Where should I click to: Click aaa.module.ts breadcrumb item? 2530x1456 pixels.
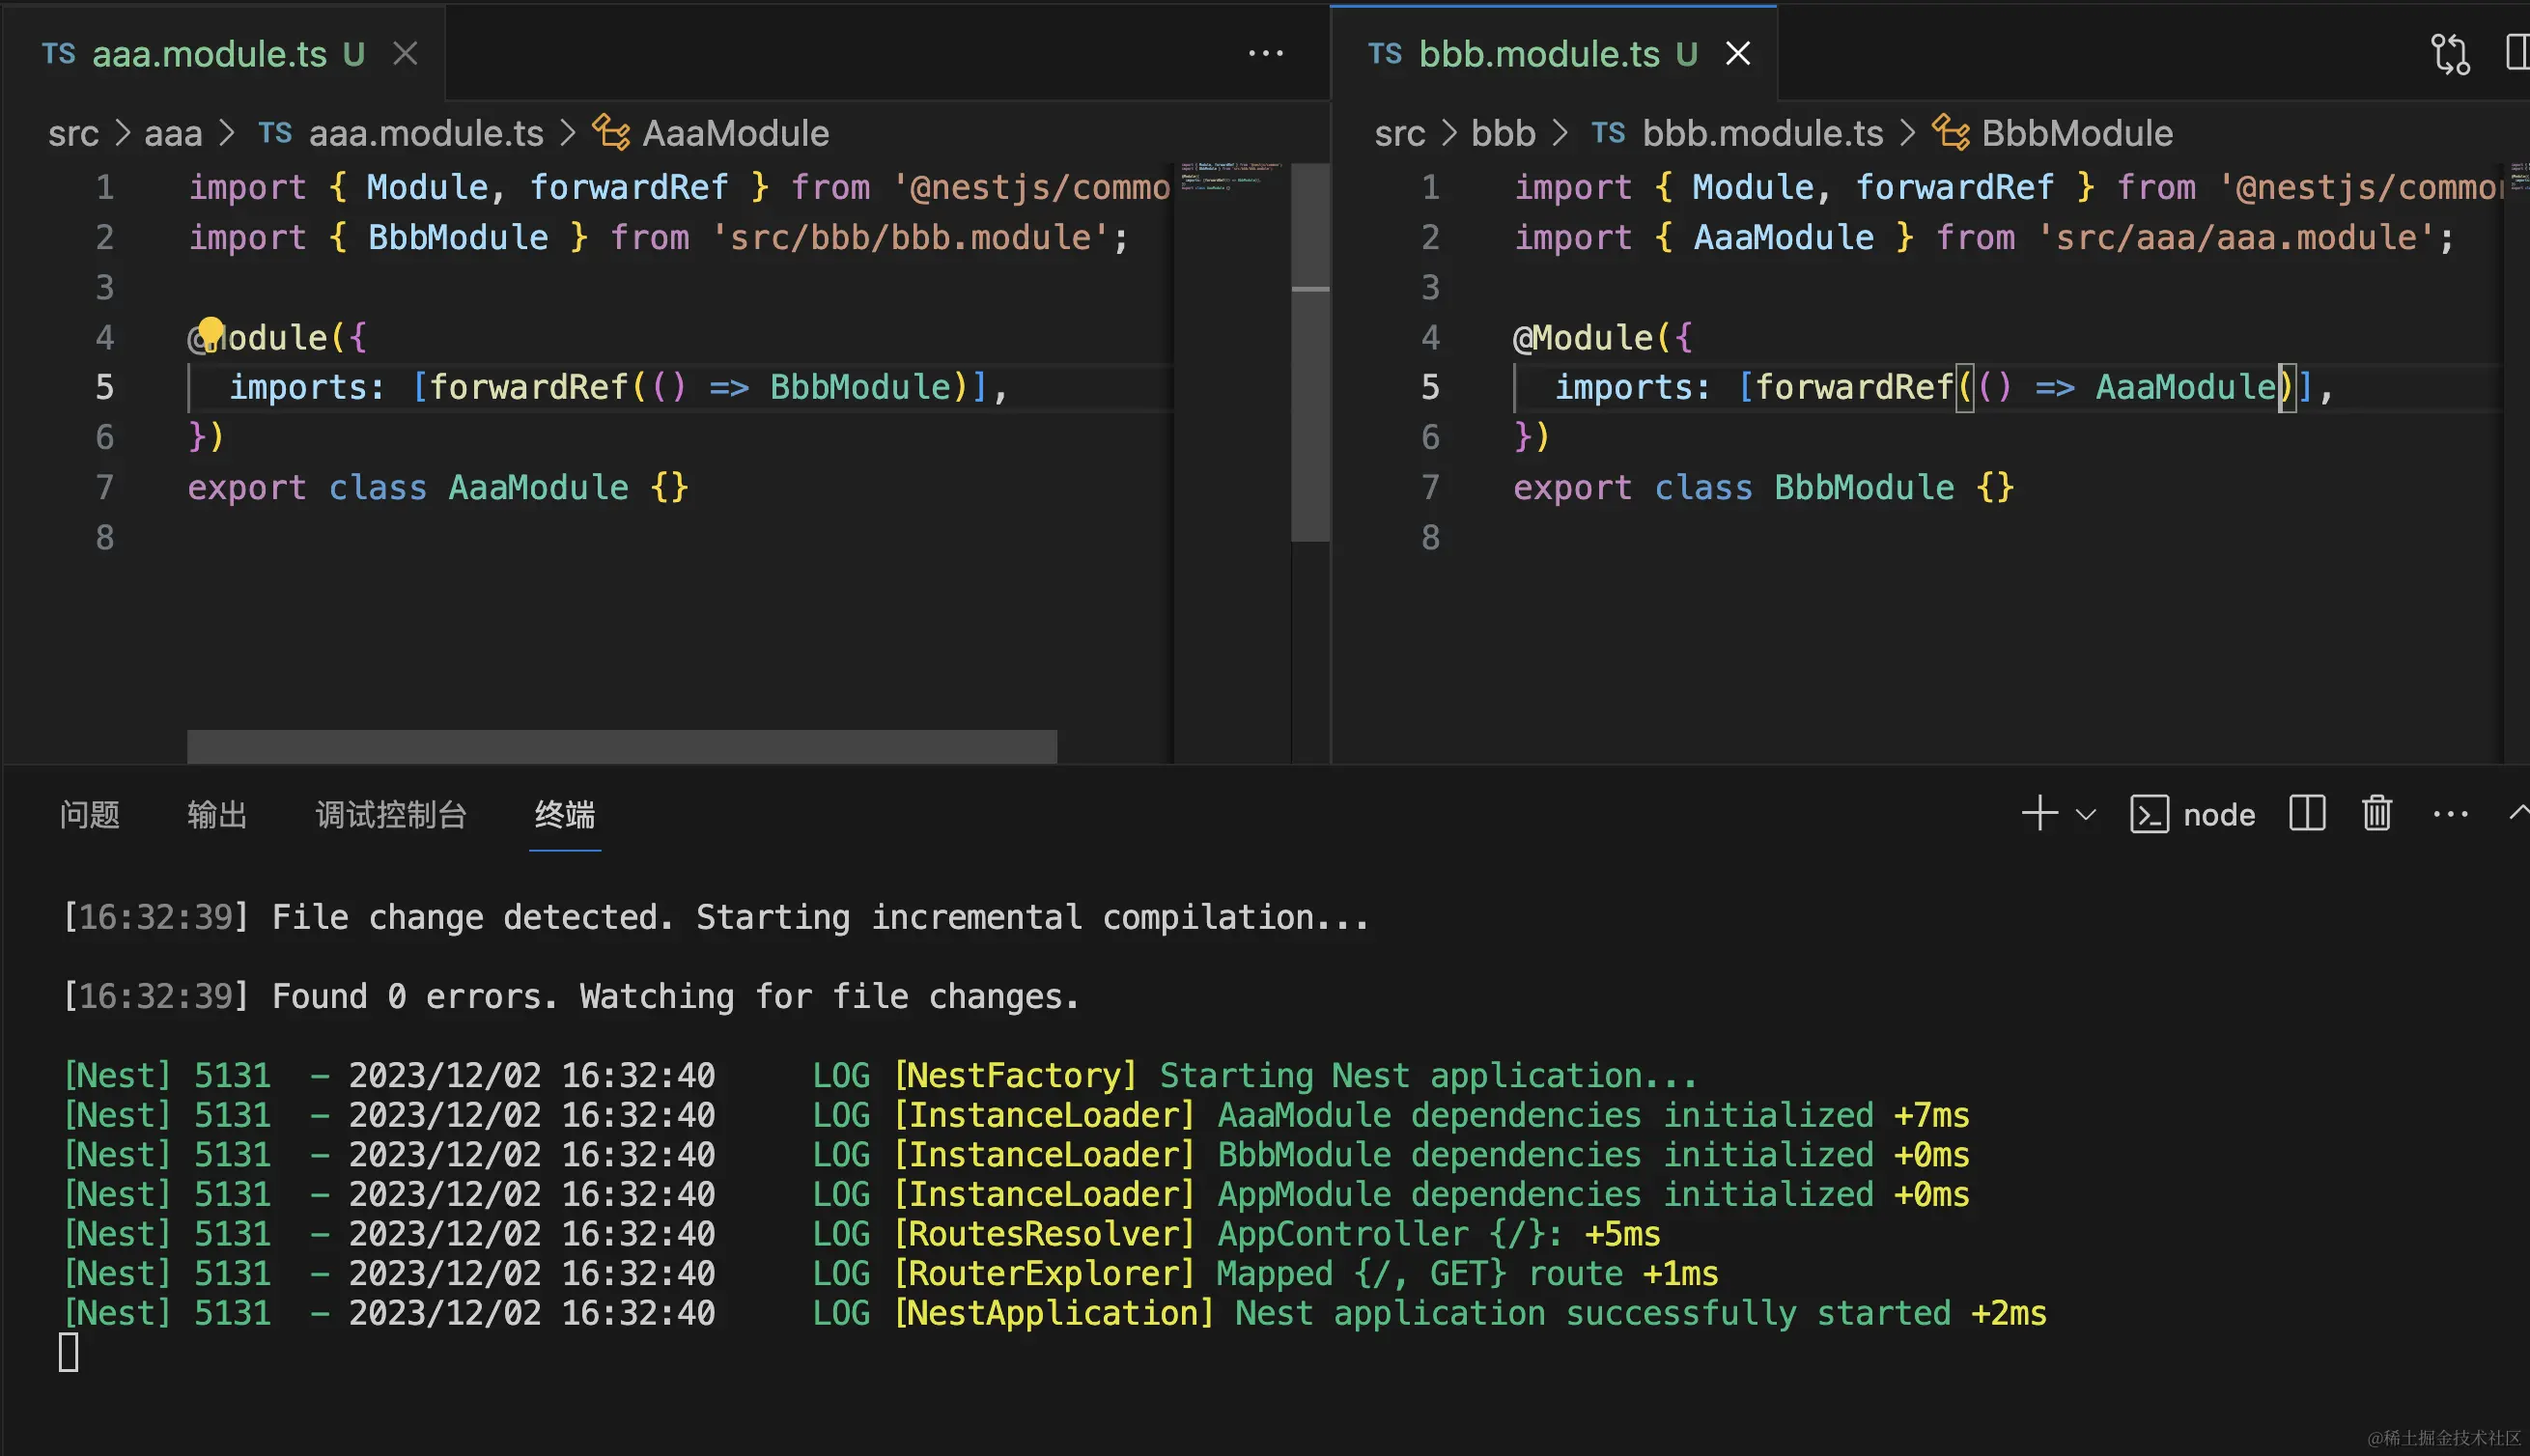click(426, 133)
